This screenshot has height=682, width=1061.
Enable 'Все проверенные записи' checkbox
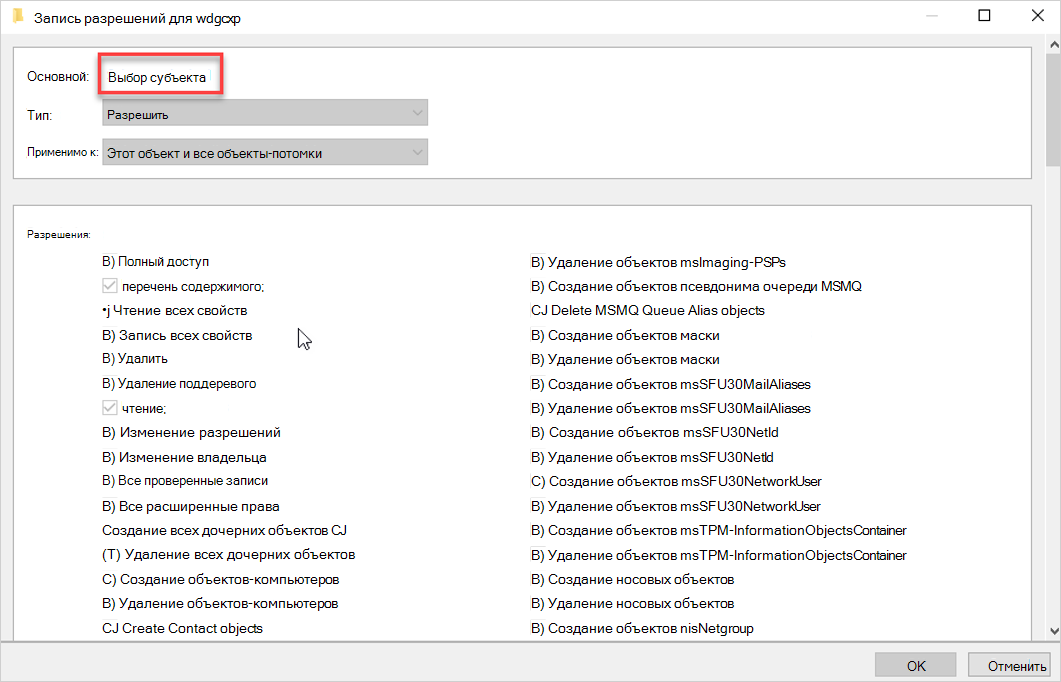pyautogui.click(x=109, y=481)
